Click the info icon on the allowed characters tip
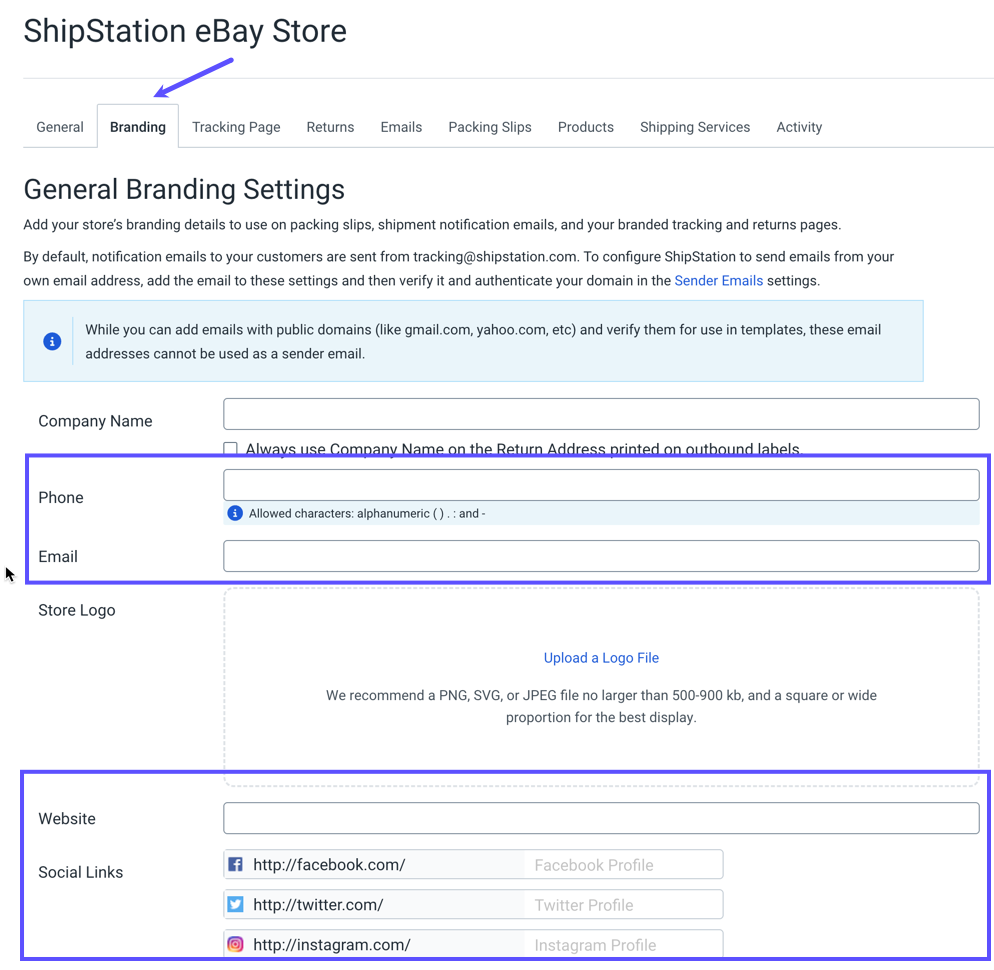This screenshot has height=970, width=994. [x=234, y=512]
